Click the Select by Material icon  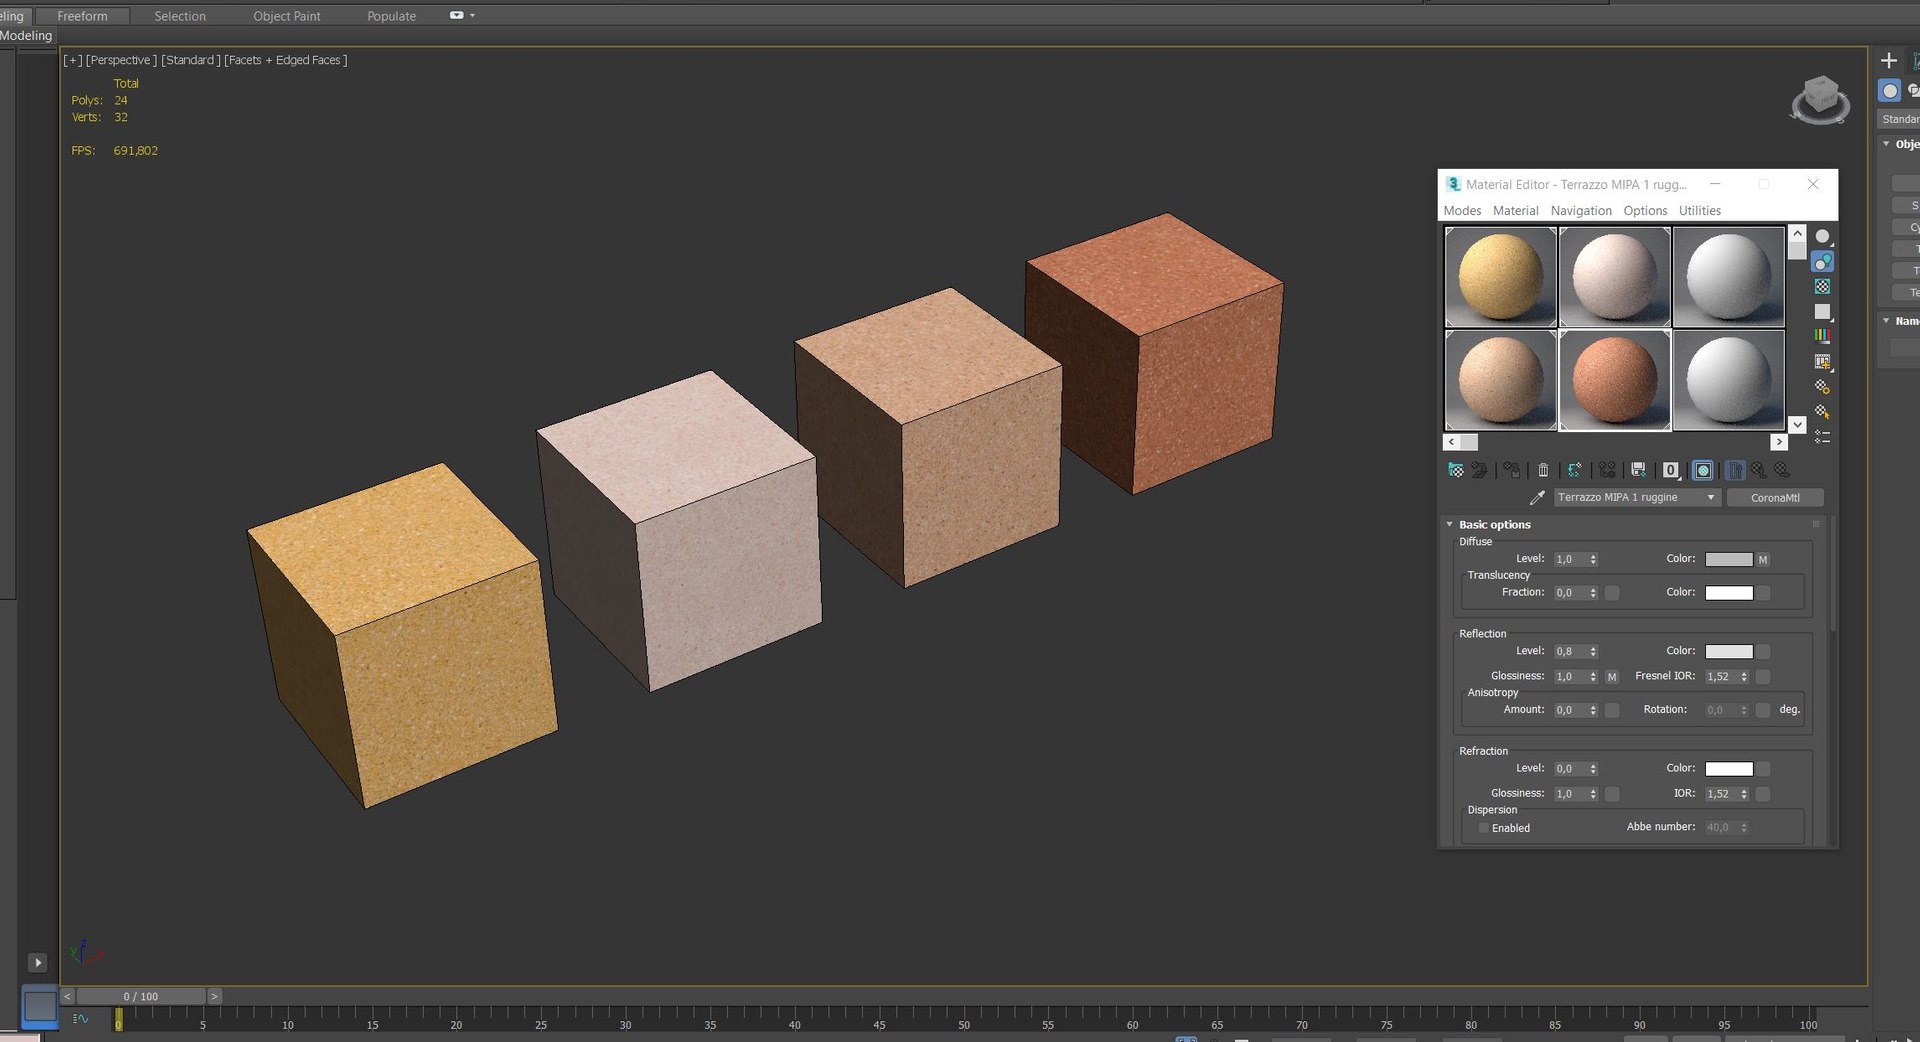point(1823,412)
